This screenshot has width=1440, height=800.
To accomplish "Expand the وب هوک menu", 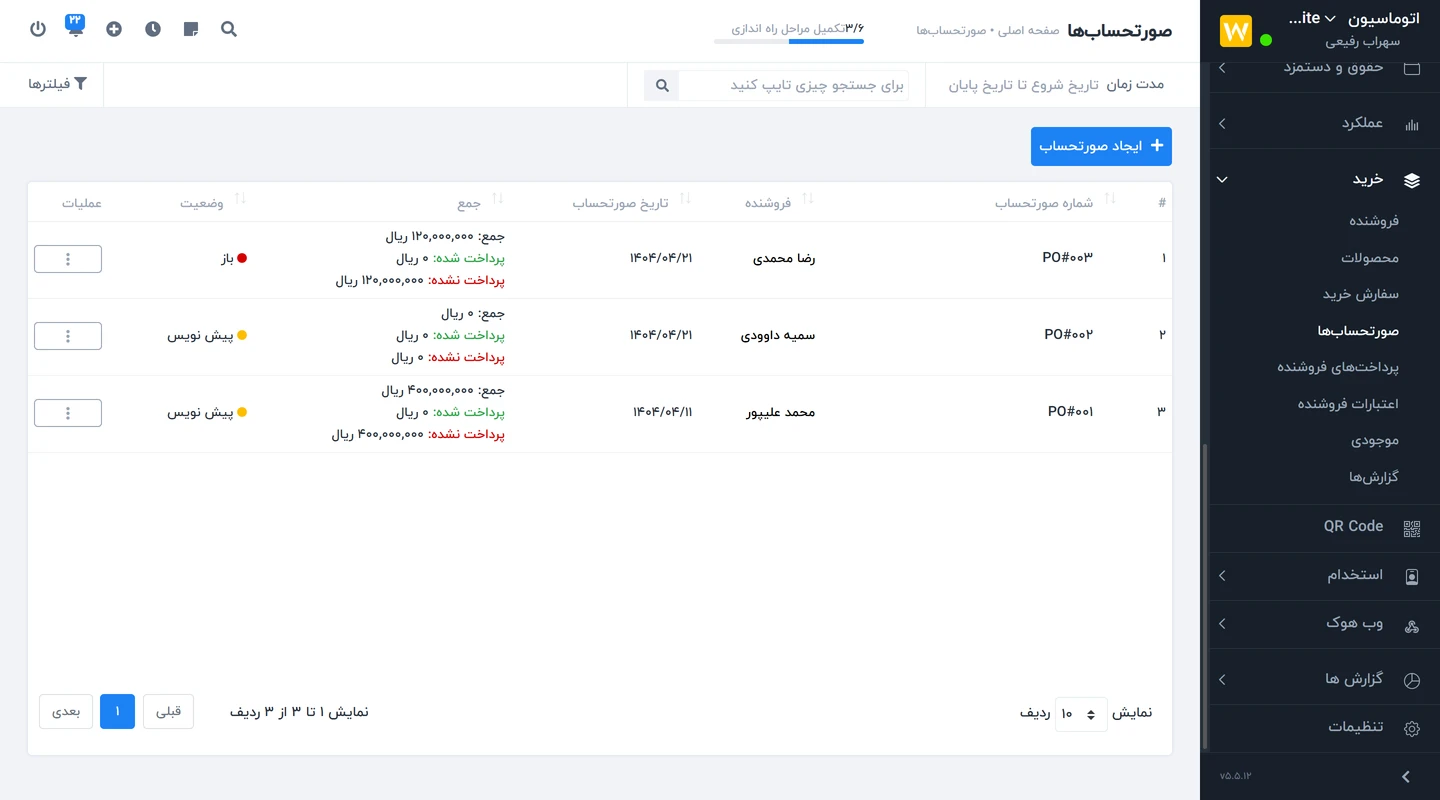I will pyautogui.click(x=1222, y=624).
